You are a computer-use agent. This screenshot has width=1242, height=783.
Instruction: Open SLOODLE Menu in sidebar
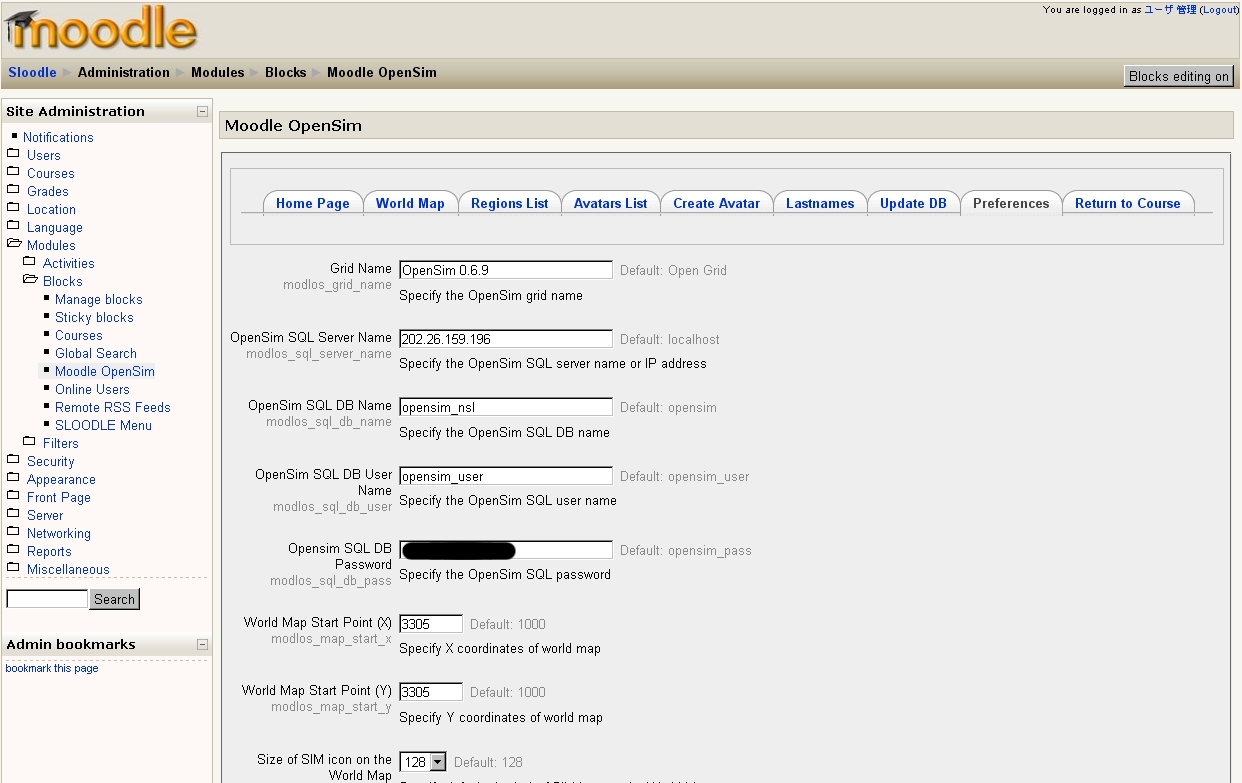103,425
